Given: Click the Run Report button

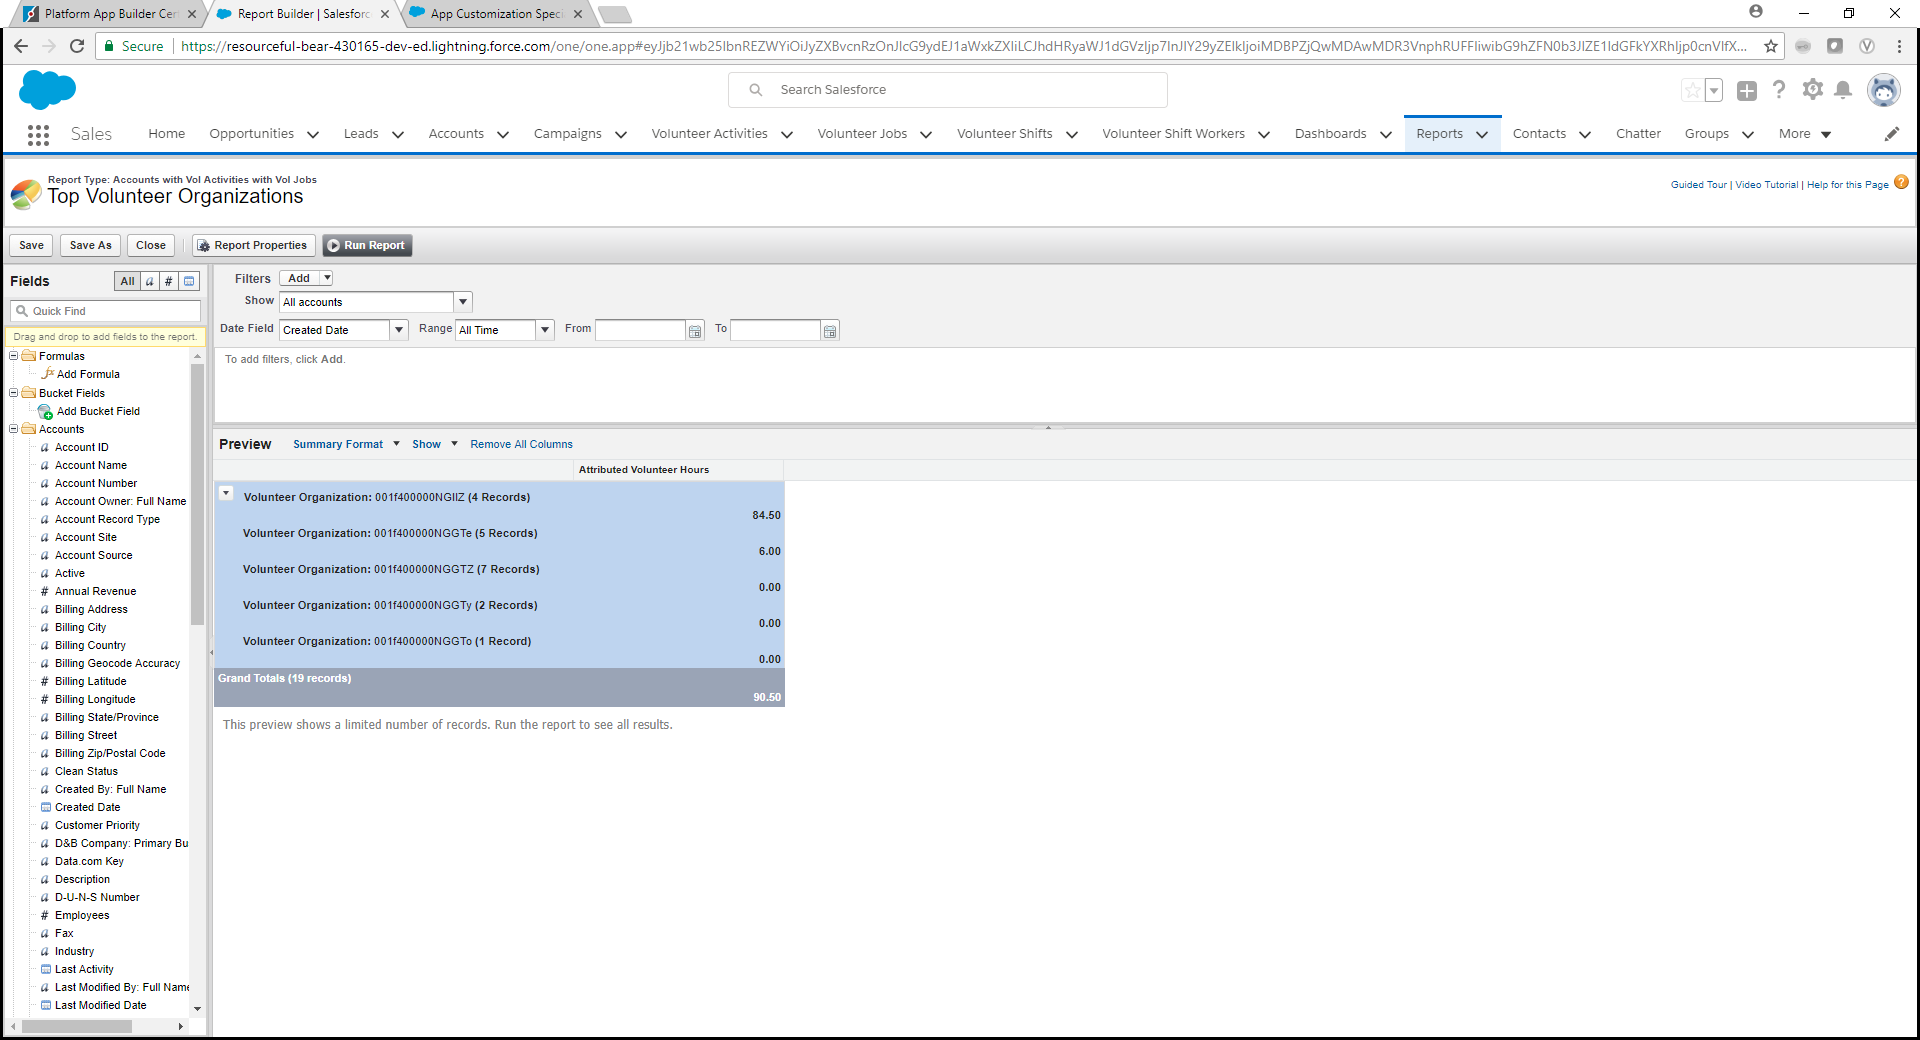Looking at the screenshot, I should 367,246.
